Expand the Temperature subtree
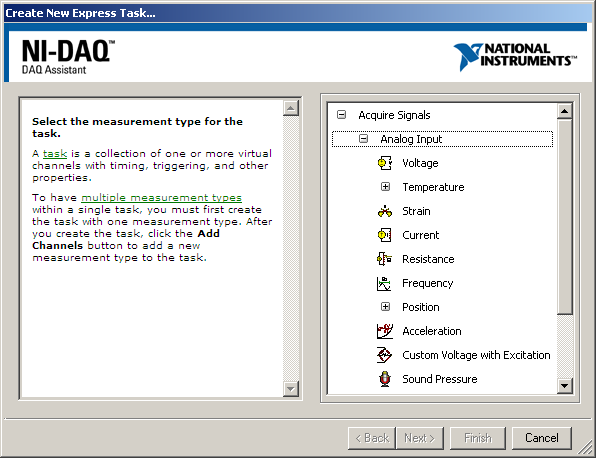Screen dimensions: 596x458 click(385, 187)
